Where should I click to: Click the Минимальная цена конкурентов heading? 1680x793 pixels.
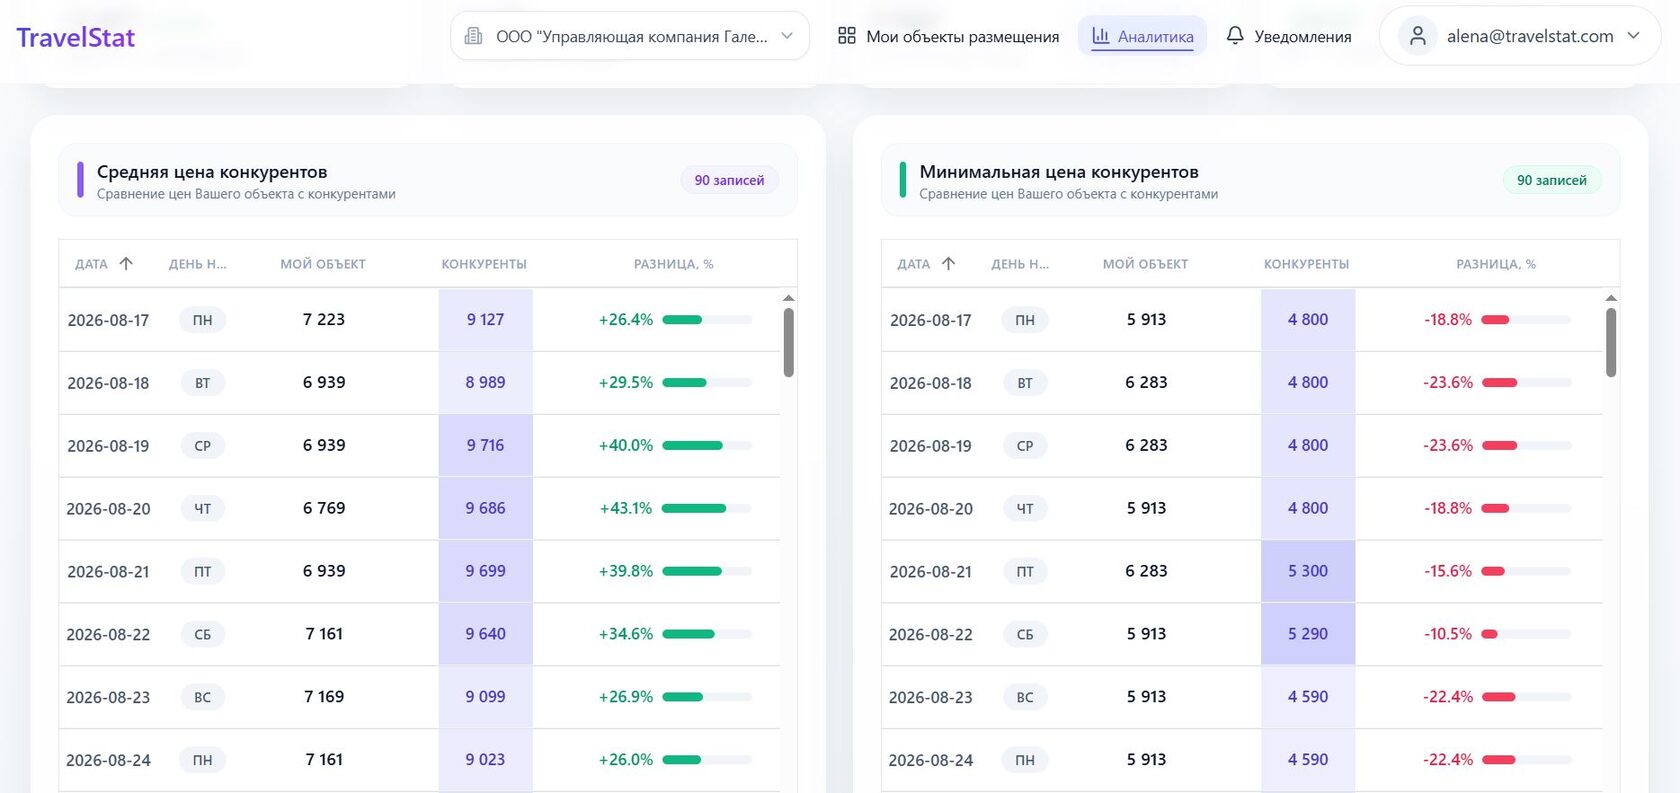(x=1059, y=172)
